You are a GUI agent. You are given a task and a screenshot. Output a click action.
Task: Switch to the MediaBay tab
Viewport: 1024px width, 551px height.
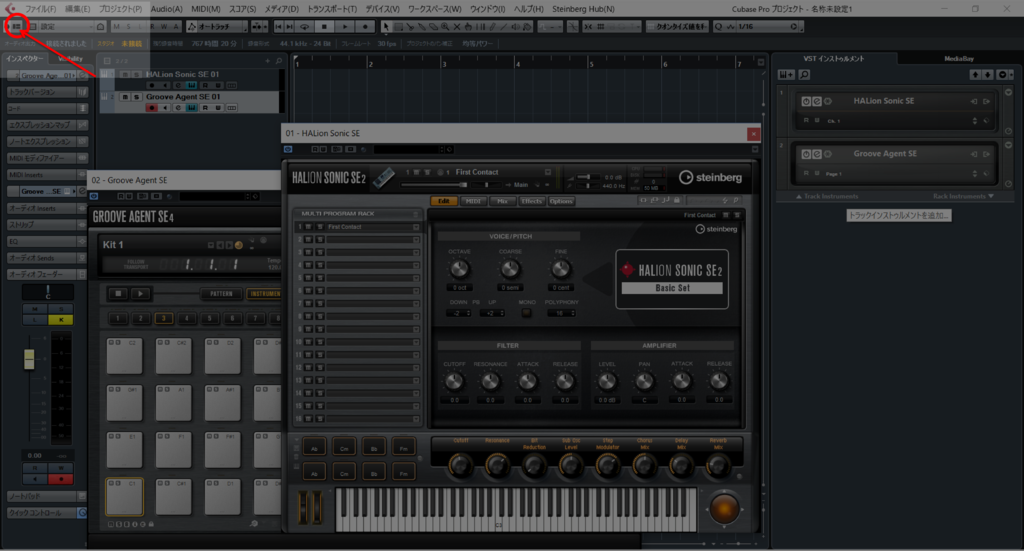(959, 59)
